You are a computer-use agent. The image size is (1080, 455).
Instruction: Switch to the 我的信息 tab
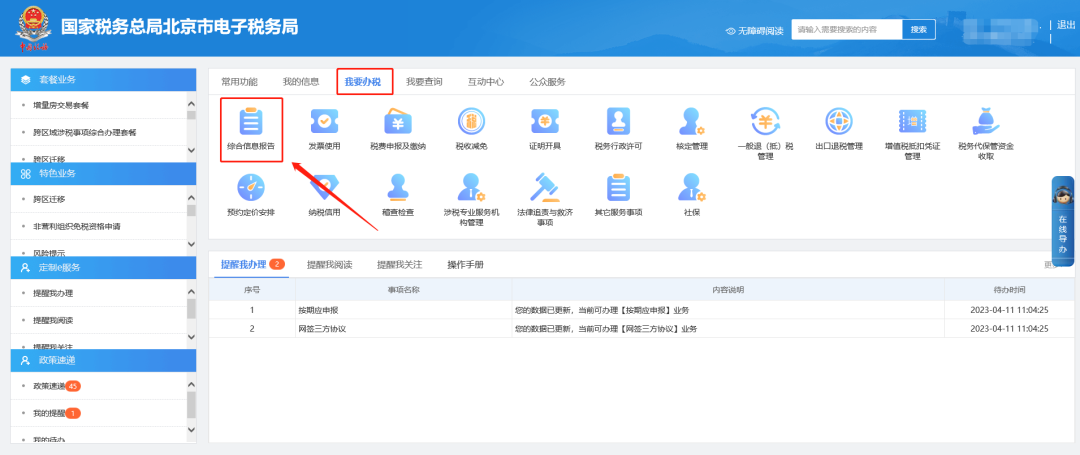pyautogui.click(x=301, y=82)
